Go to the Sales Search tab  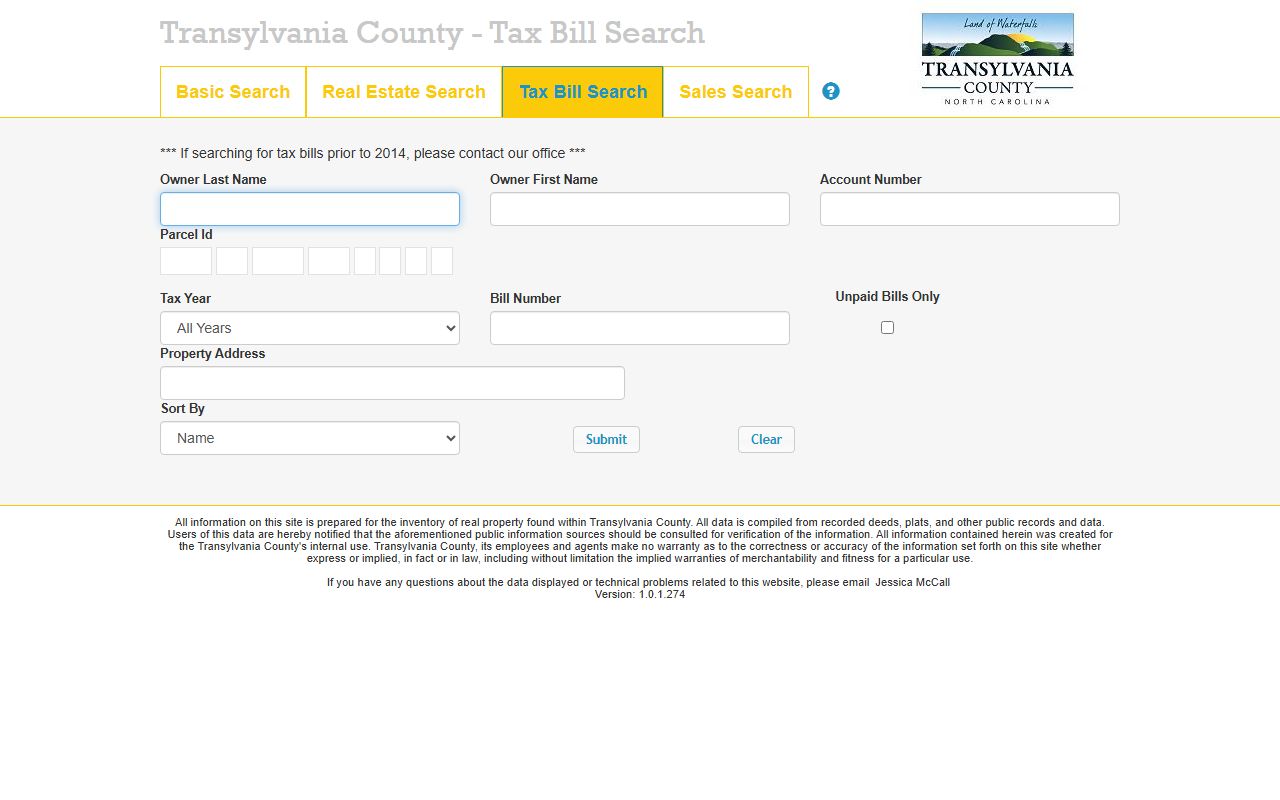click(736, 92)
